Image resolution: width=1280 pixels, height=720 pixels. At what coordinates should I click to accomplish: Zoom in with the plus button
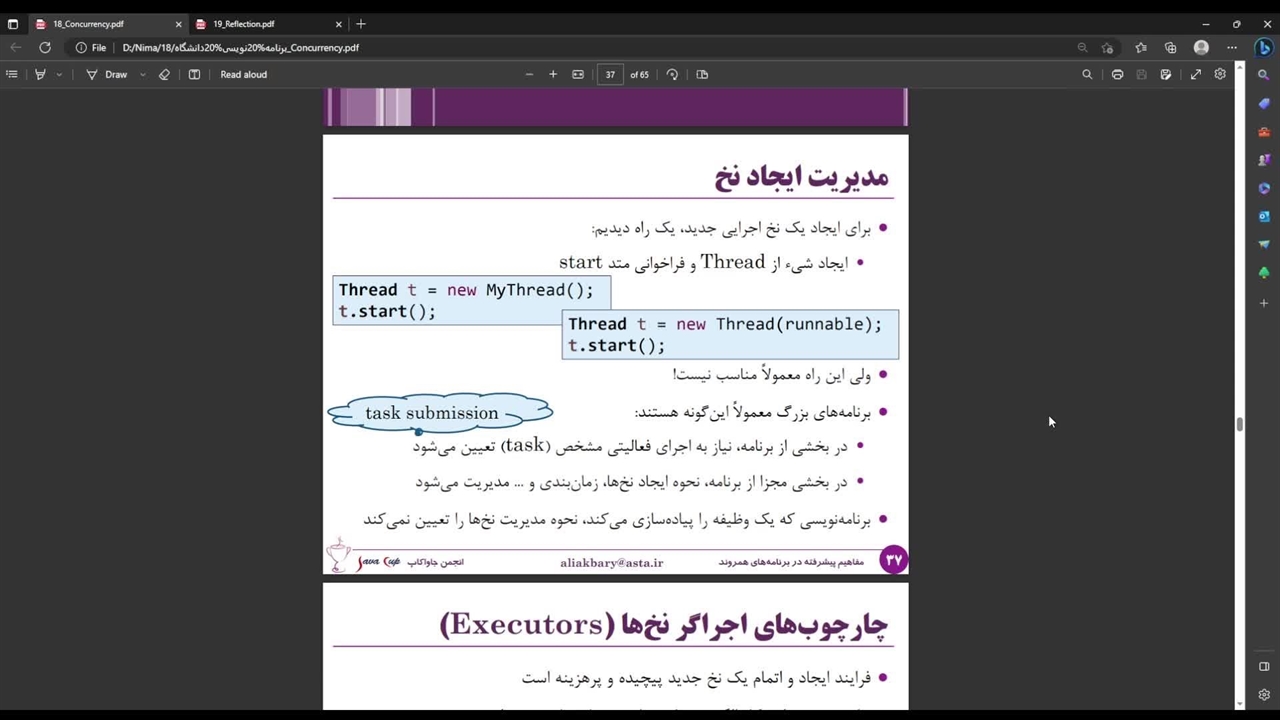pos(553,74)
